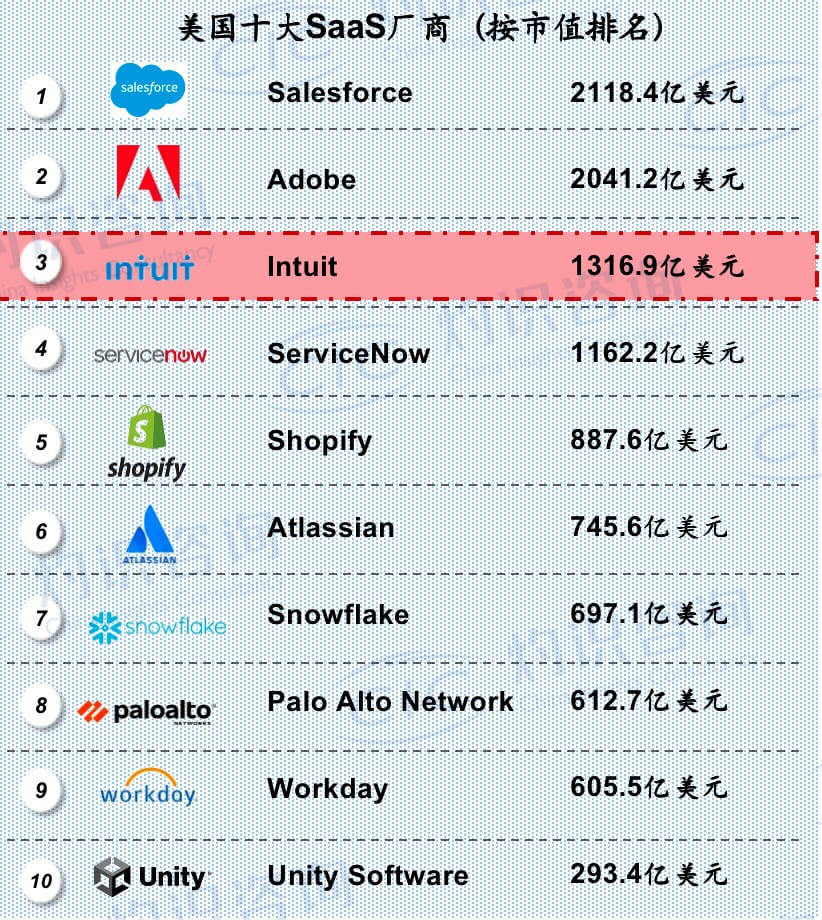Click the red Adobe logo
This screenshot has width=822, height=920.
click(148, 173)
